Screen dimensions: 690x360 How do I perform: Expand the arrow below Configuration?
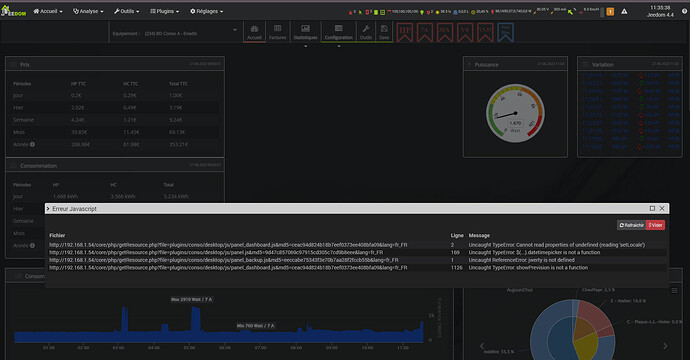(338, 46)
